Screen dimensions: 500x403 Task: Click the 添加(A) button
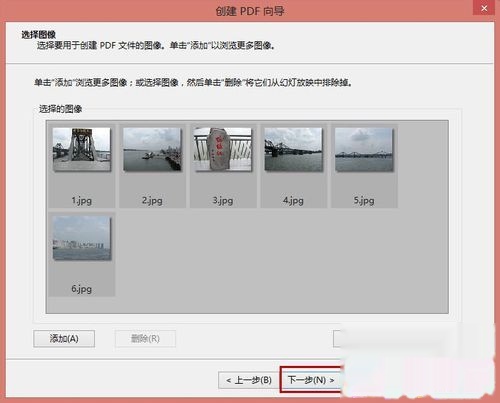pyautogui.click(x=64, y=339)
